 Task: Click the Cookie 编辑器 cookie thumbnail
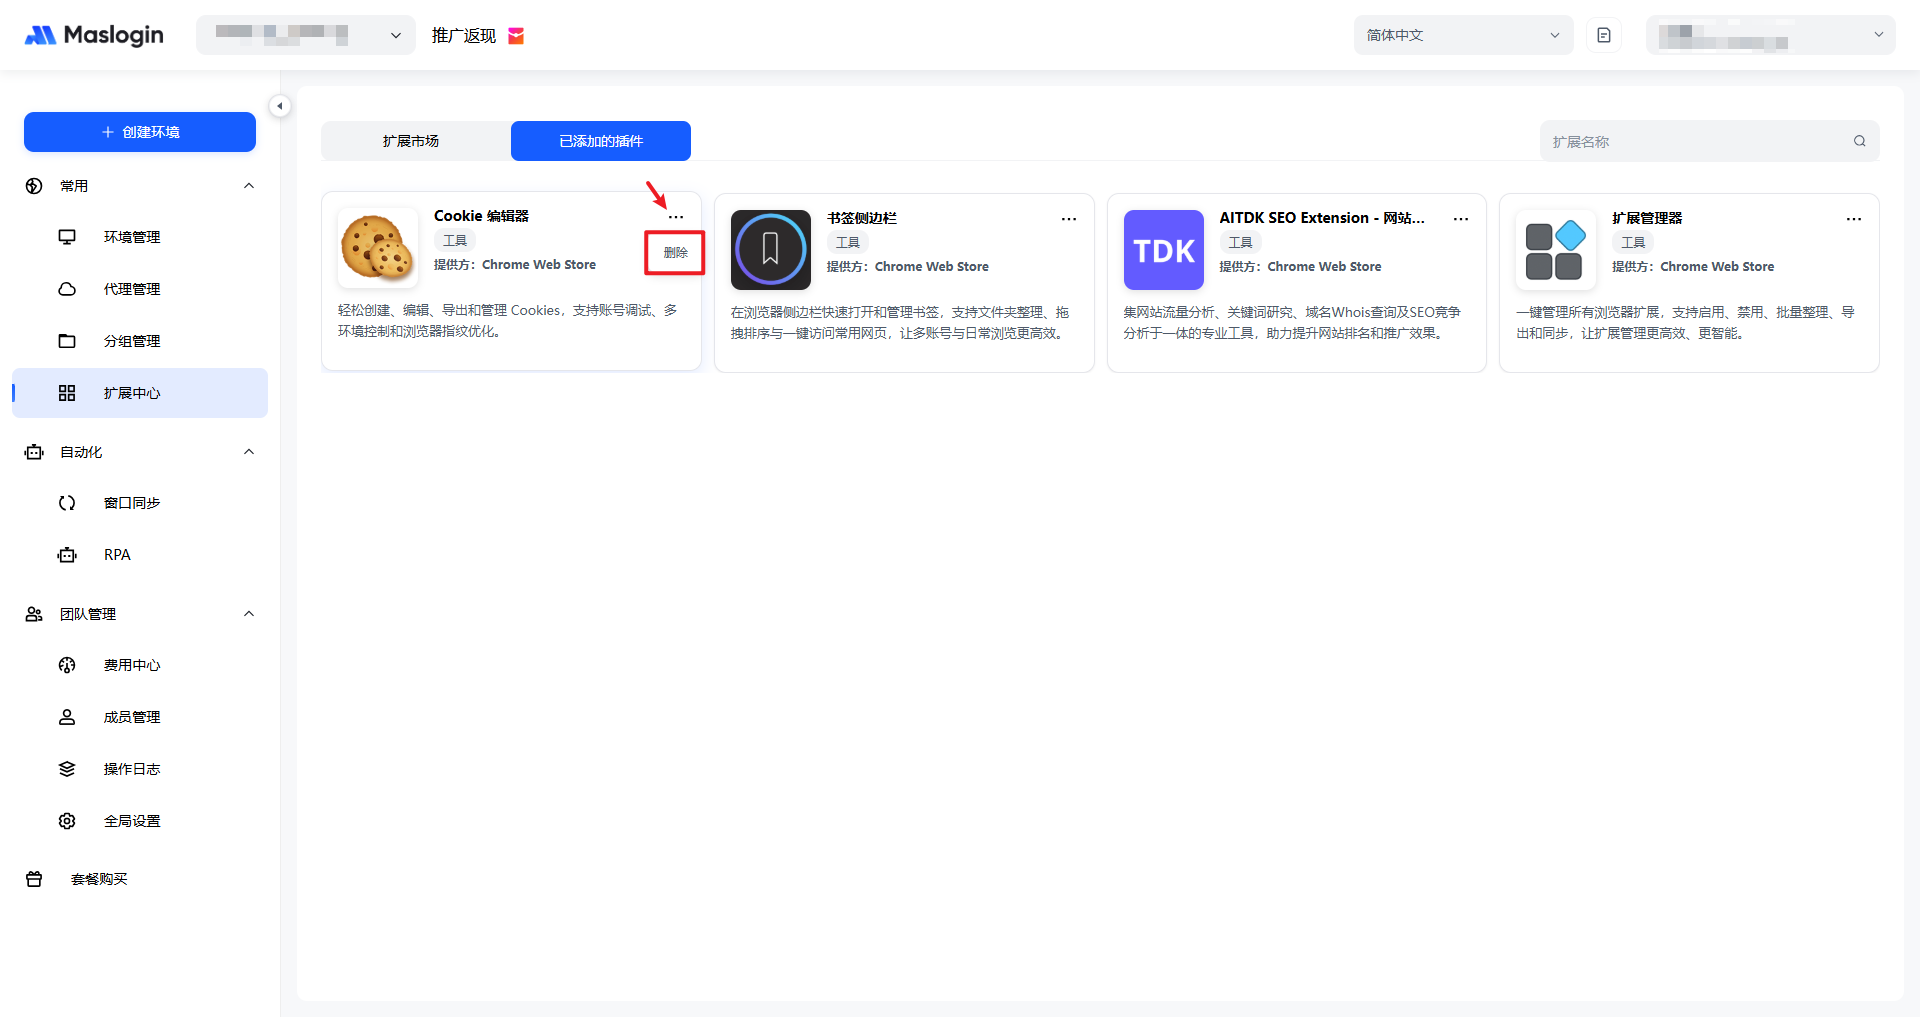pos(378,248)
